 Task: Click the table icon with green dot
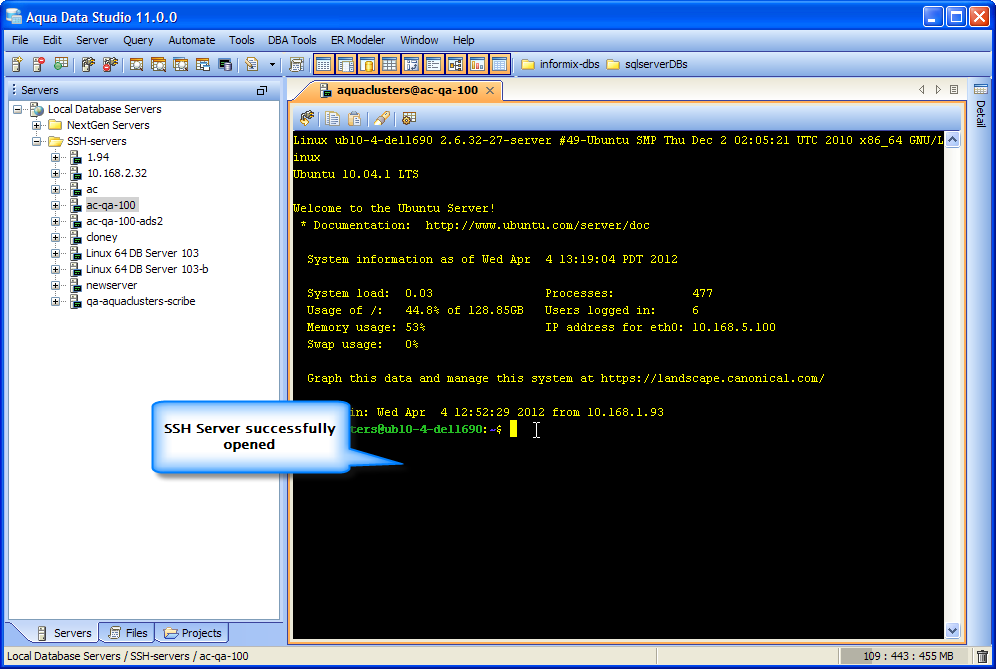click(60, 64)
